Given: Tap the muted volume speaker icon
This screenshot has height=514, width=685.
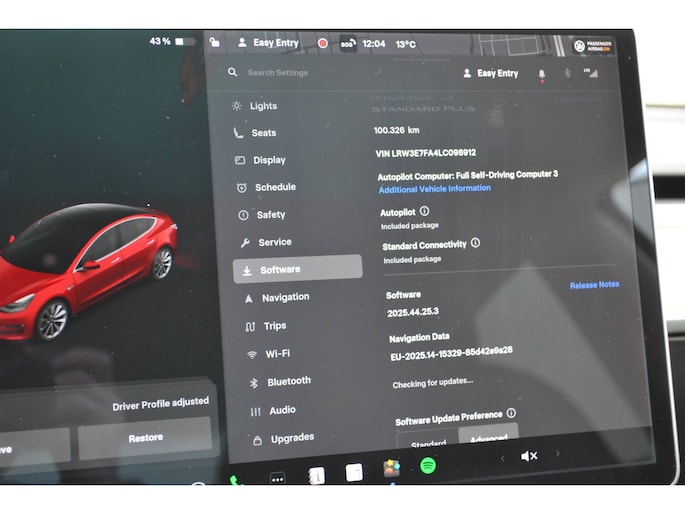Looking at the screenshot, I should 529,456.
